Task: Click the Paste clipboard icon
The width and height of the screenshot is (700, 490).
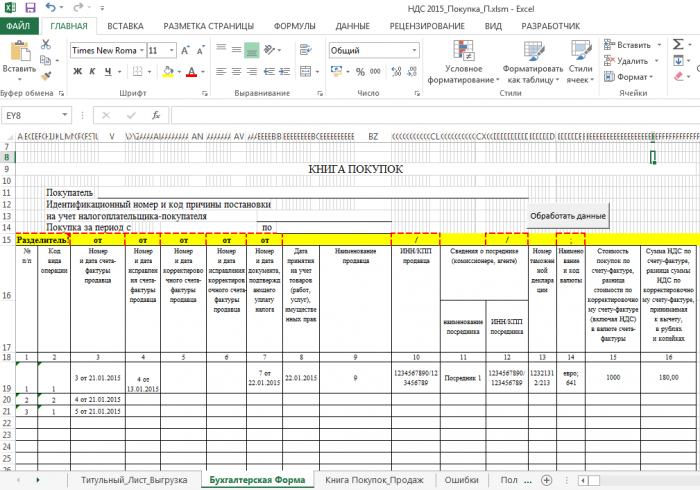Action: pos(19,50)
